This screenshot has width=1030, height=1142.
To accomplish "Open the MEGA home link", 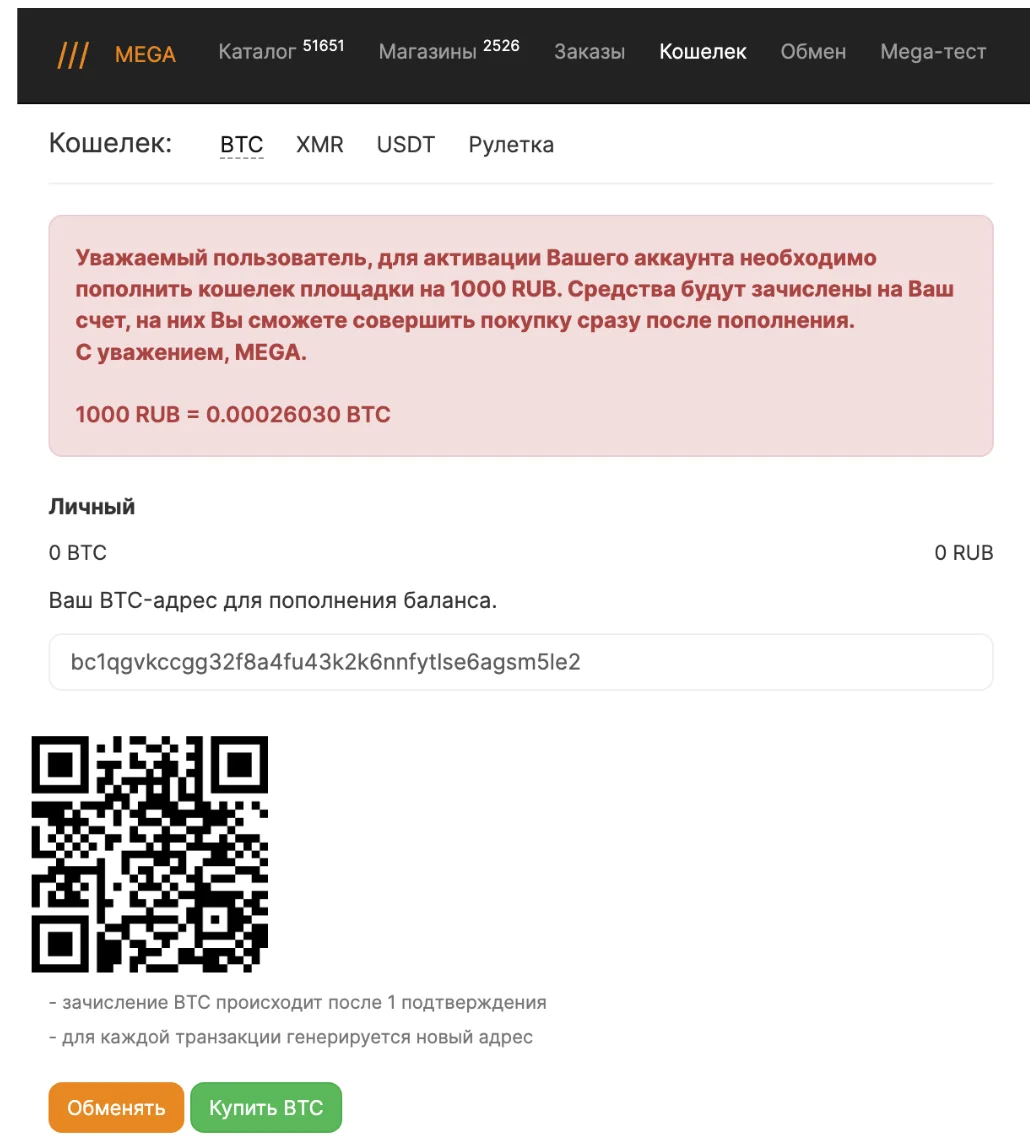I will click(145, 55).
